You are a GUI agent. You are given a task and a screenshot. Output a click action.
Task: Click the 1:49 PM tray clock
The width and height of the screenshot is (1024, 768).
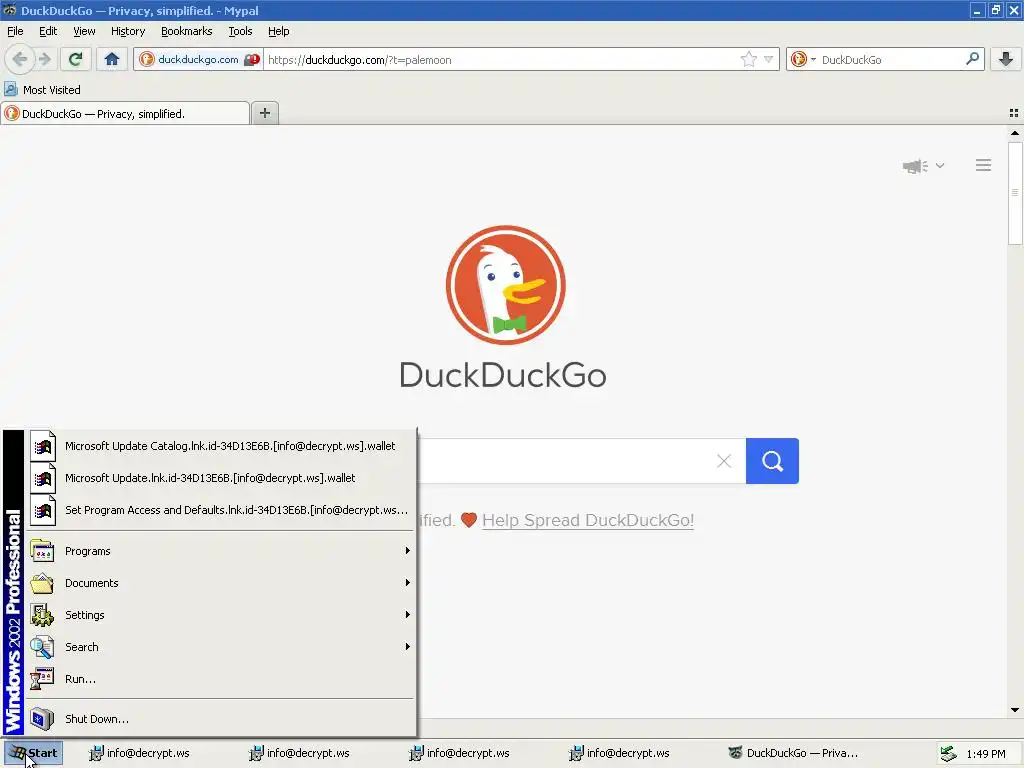[986, 754]
